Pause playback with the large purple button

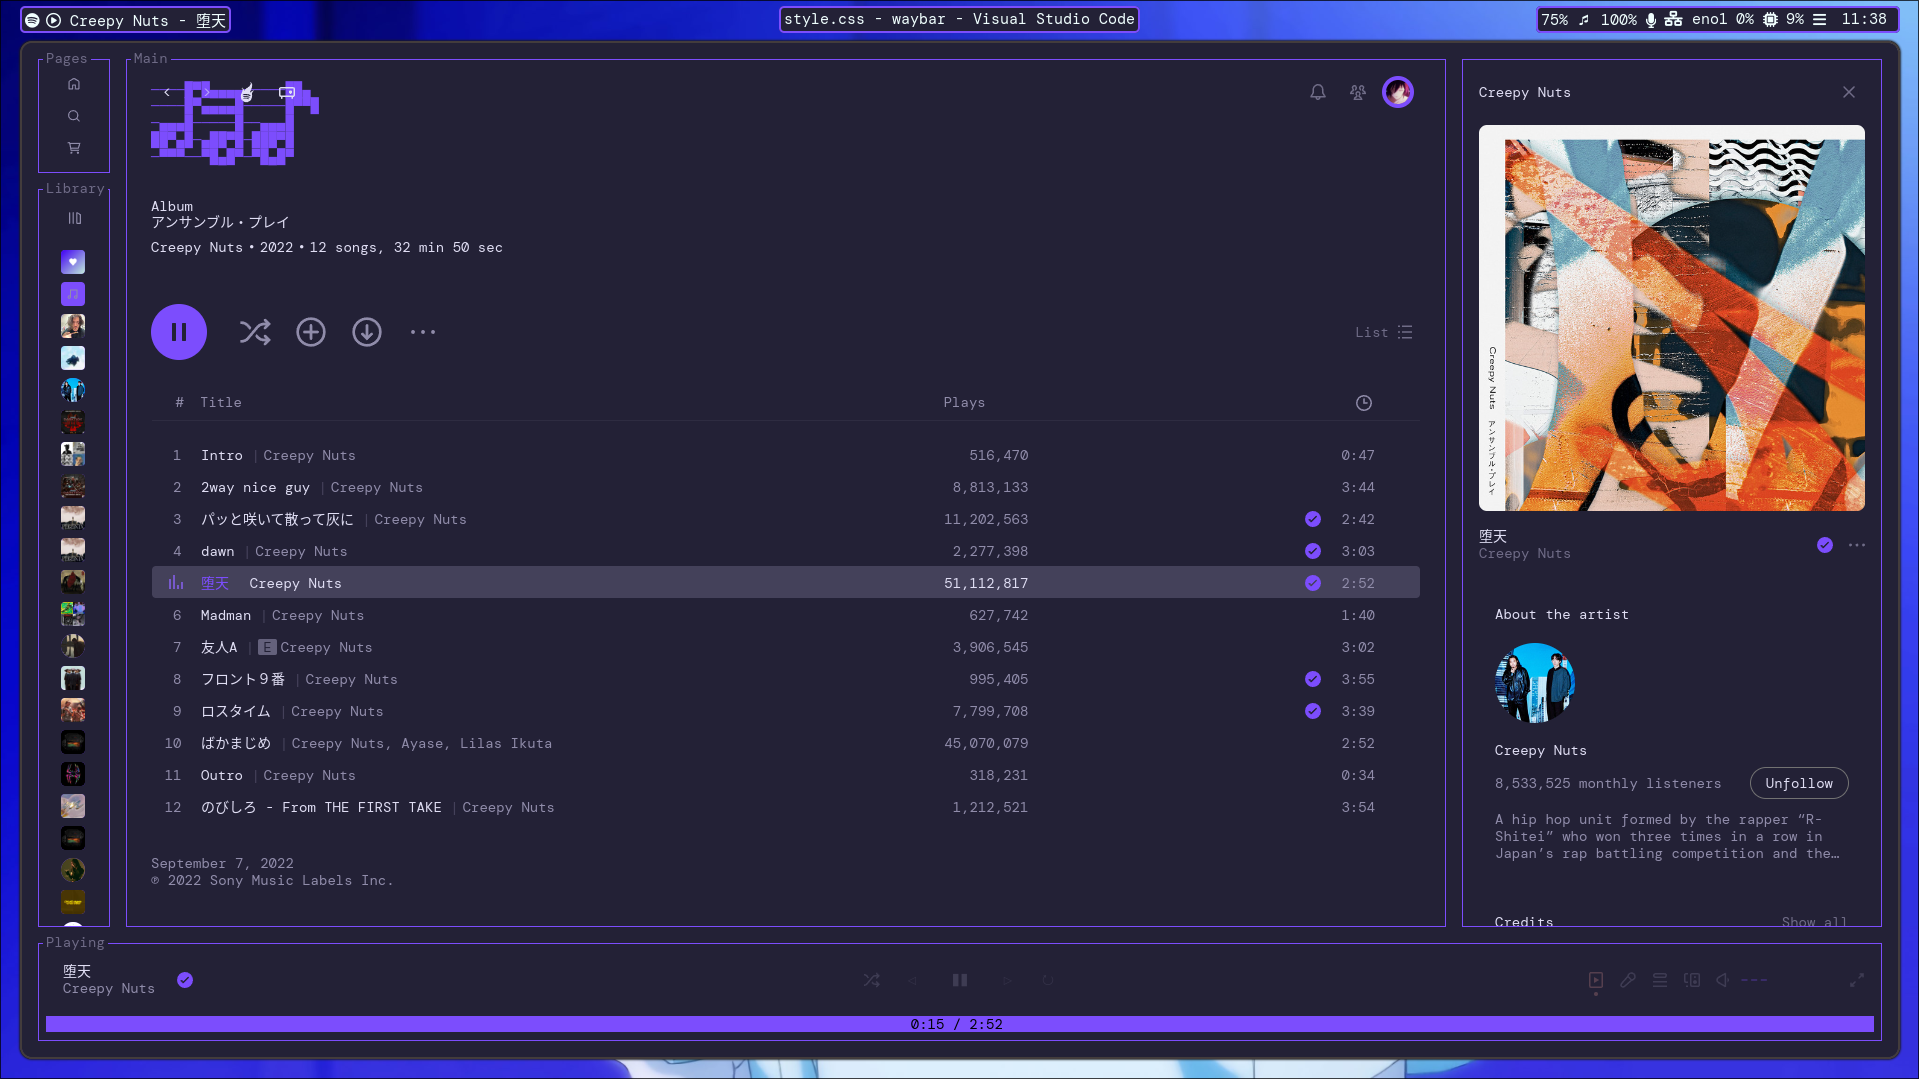pos(179,332)
